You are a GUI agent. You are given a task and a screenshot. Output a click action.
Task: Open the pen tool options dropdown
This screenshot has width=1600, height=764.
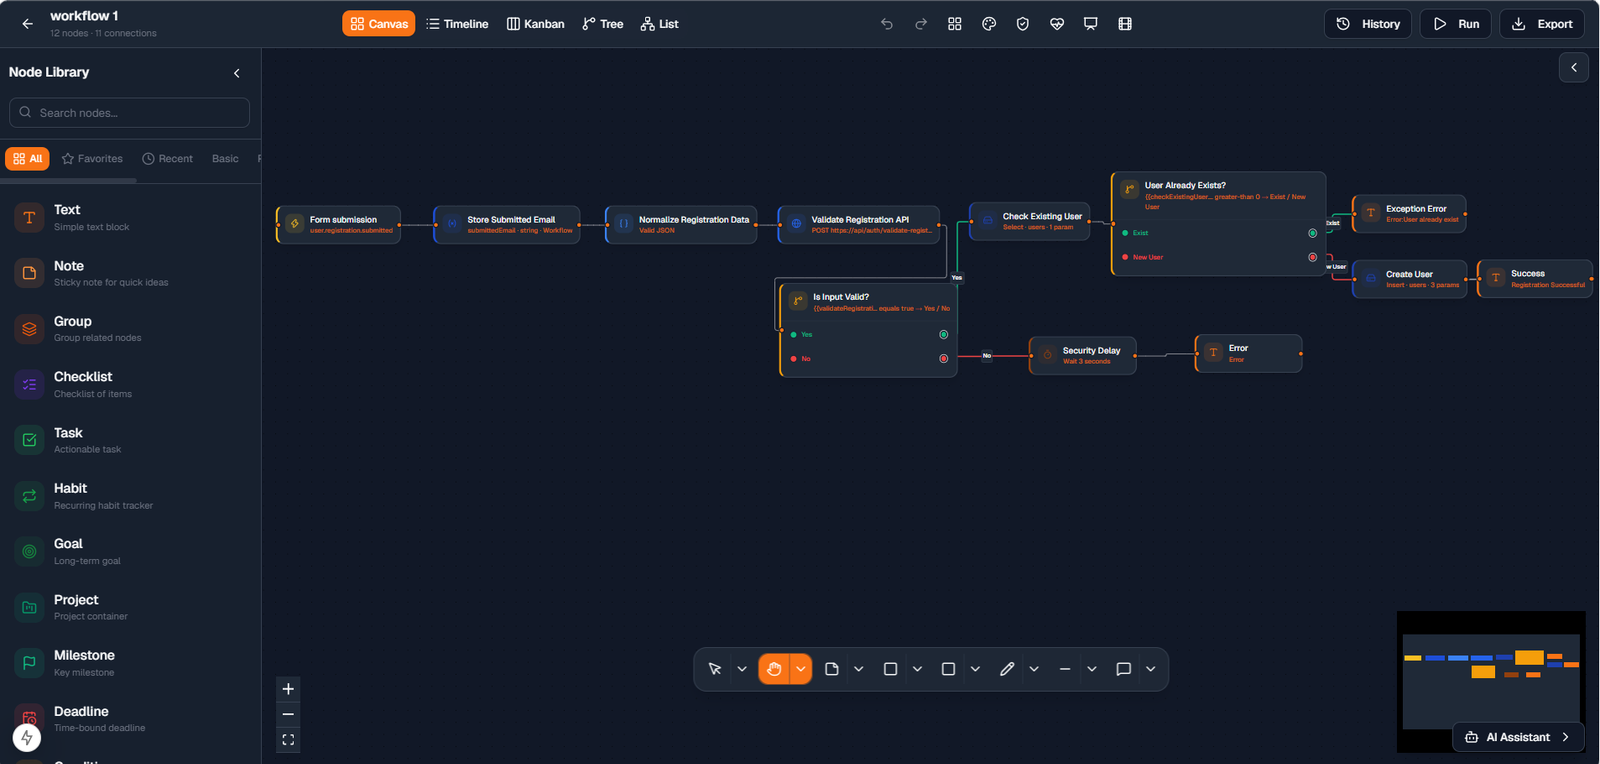point(1034,669)
